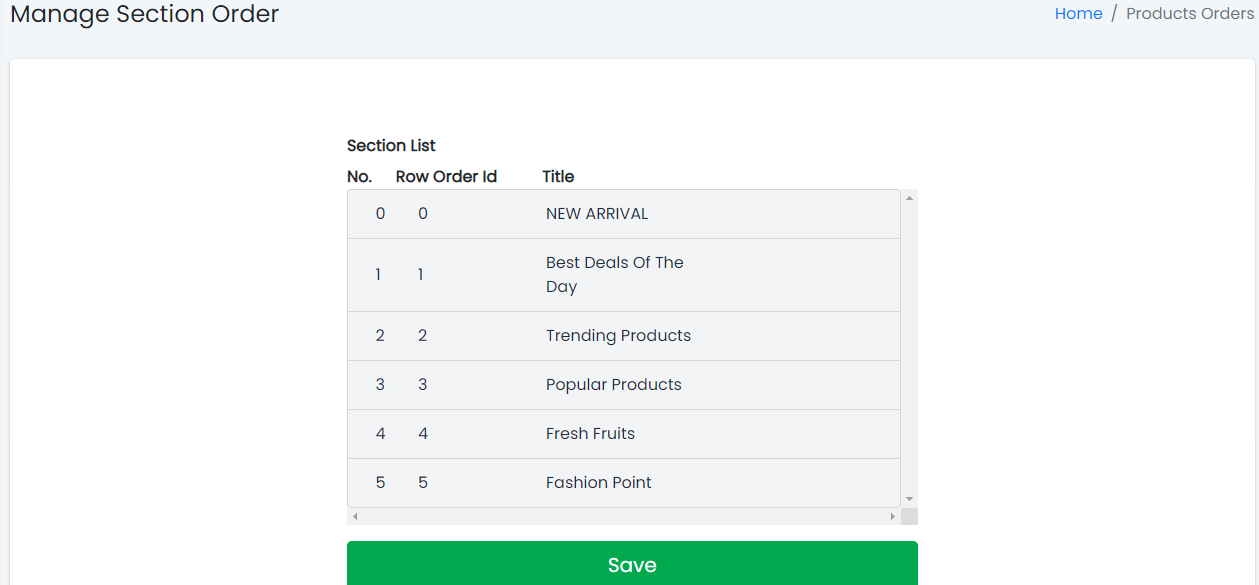Click the vertical scrollbar track of the list
Screen dimensions: 1259x585
[x=909, y=350]
